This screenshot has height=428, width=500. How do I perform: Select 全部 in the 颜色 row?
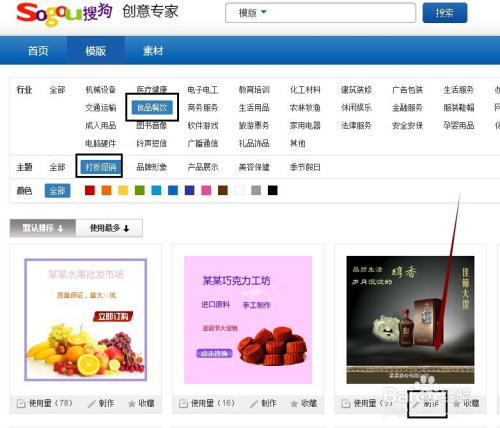click(x=57, y=191)
